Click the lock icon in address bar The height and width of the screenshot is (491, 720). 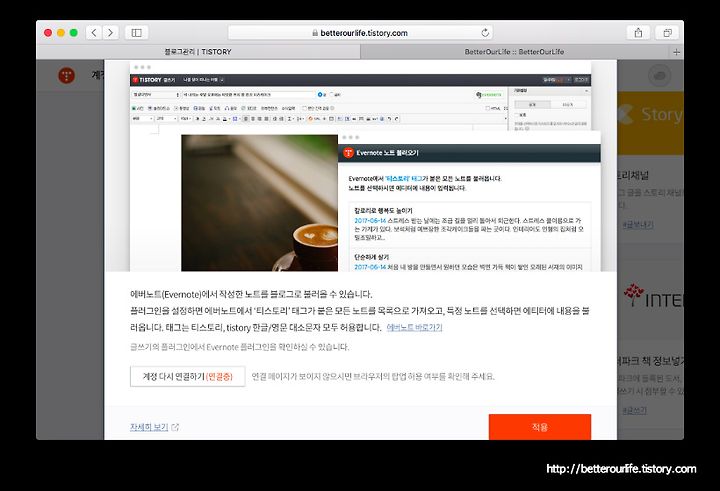315,33
